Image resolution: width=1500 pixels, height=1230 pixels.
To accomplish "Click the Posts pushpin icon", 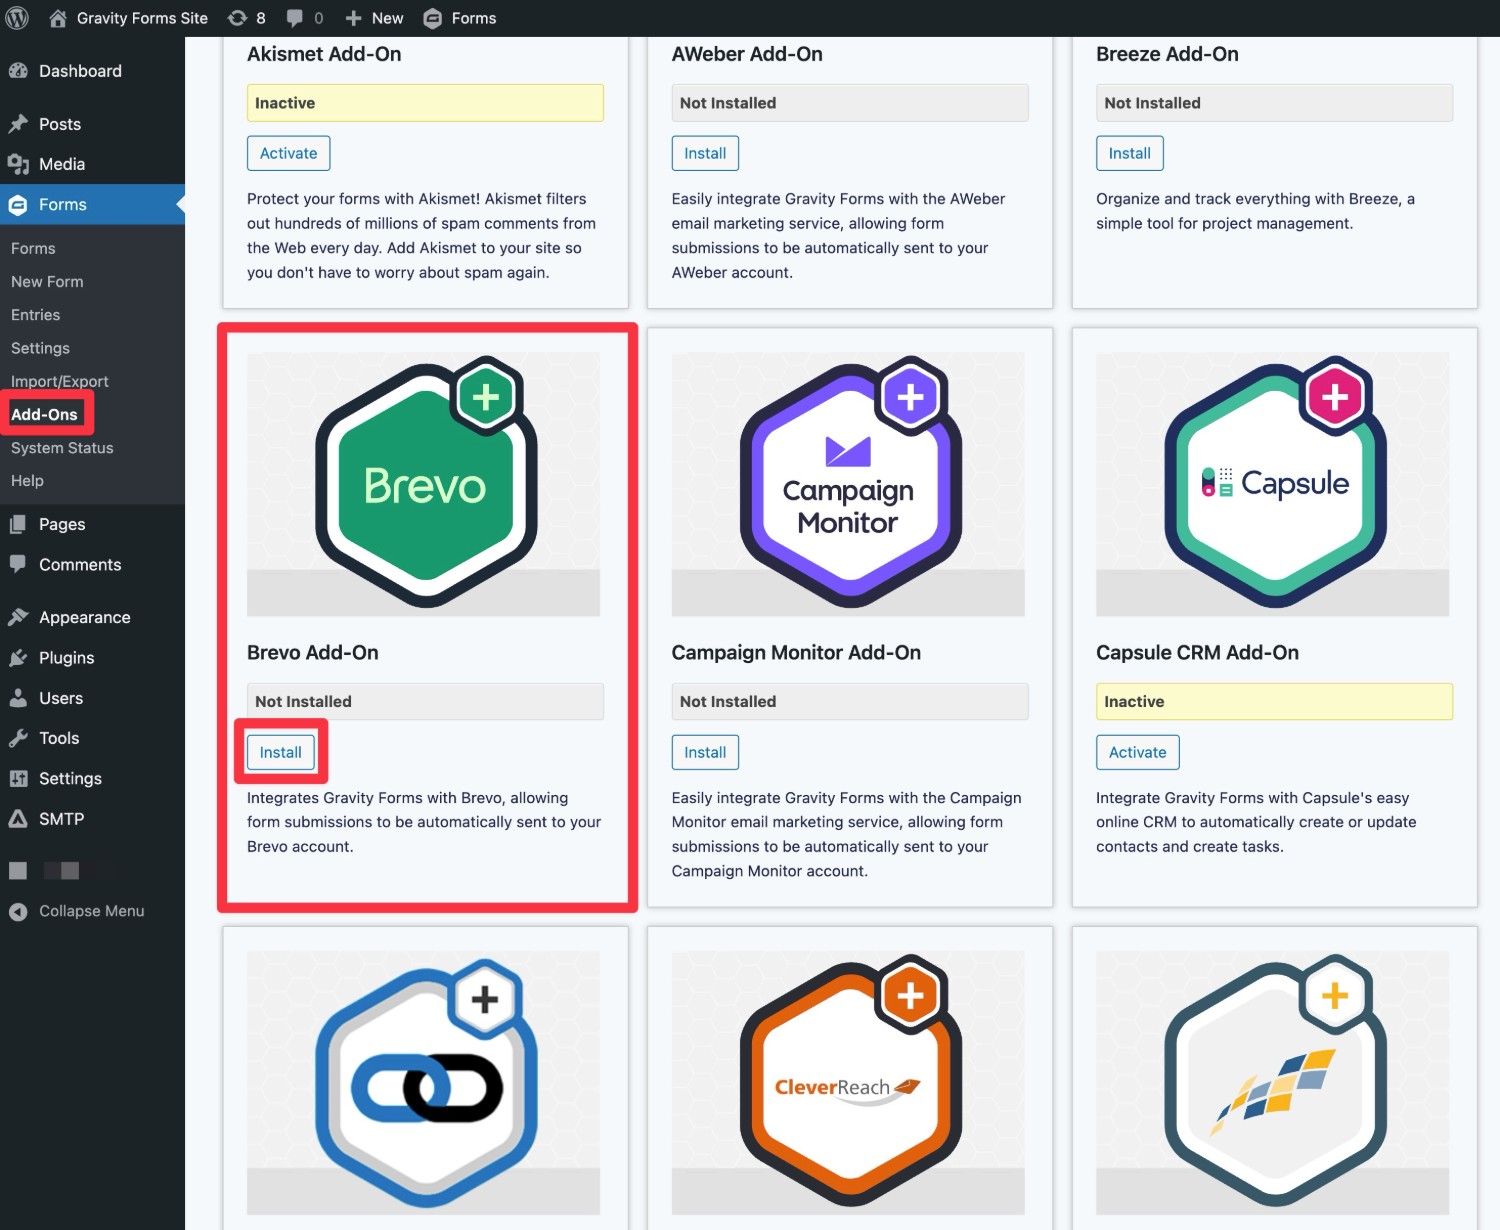I will click(x=18, y=124).
